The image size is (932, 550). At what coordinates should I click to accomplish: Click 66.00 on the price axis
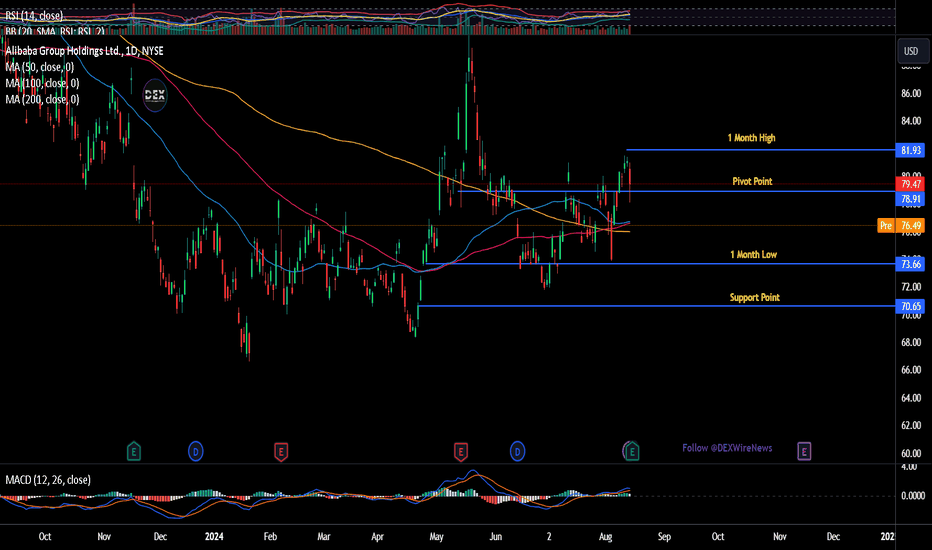coord(911,370)
